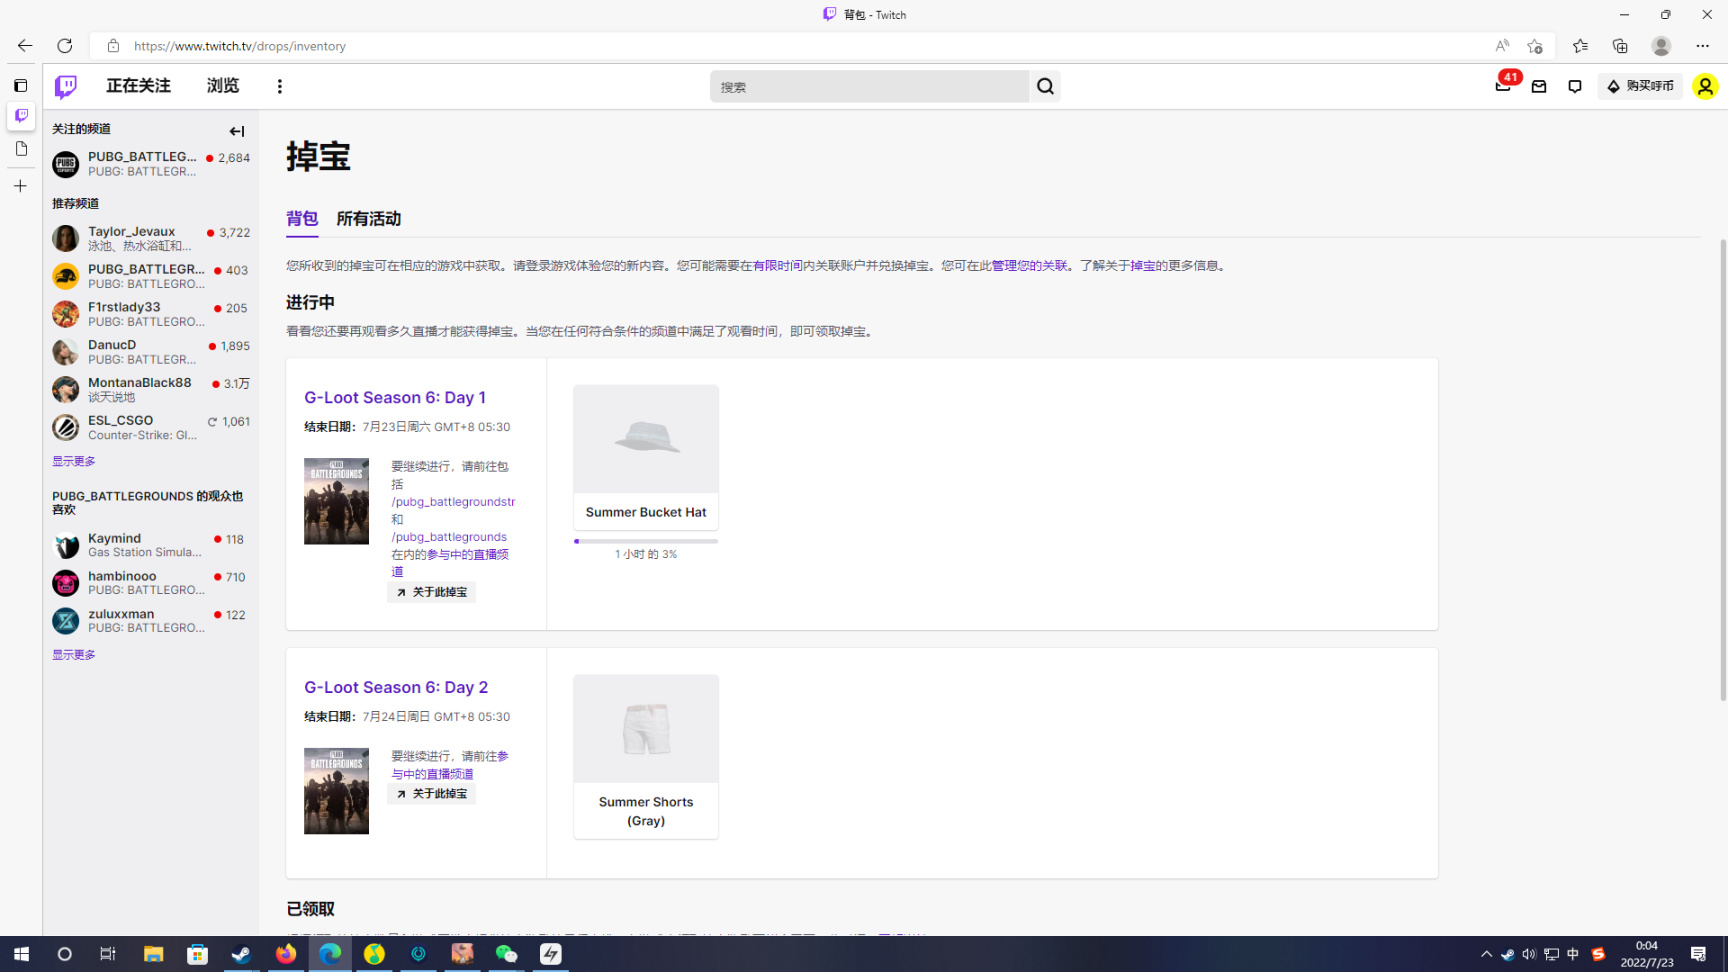
Task: Click the 购买呼币 button
Action: pos(1640,87)
